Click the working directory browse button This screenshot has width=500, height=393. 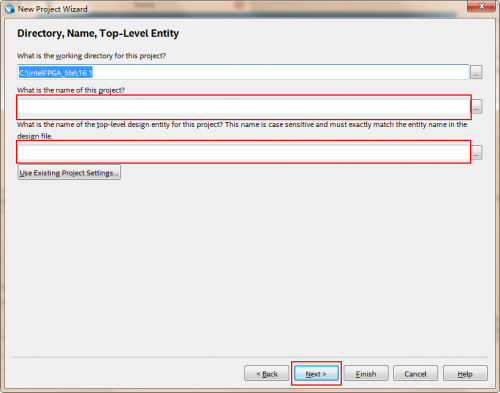[476, 72]
